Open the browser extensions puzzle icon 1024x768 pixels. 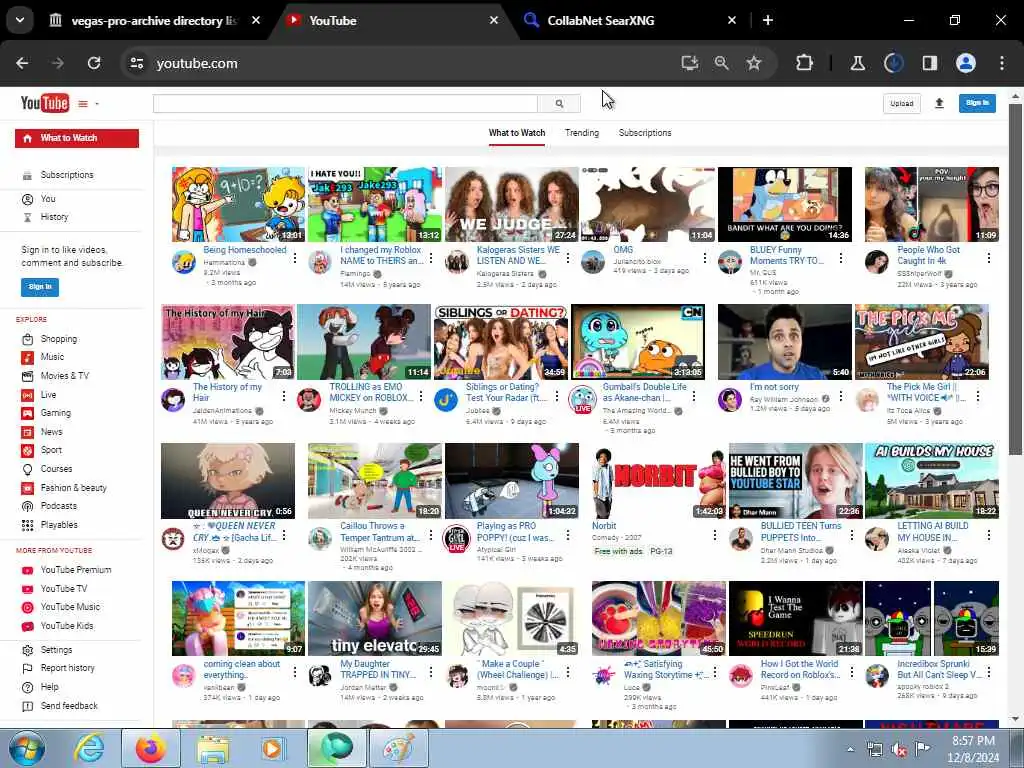[805, 63]
